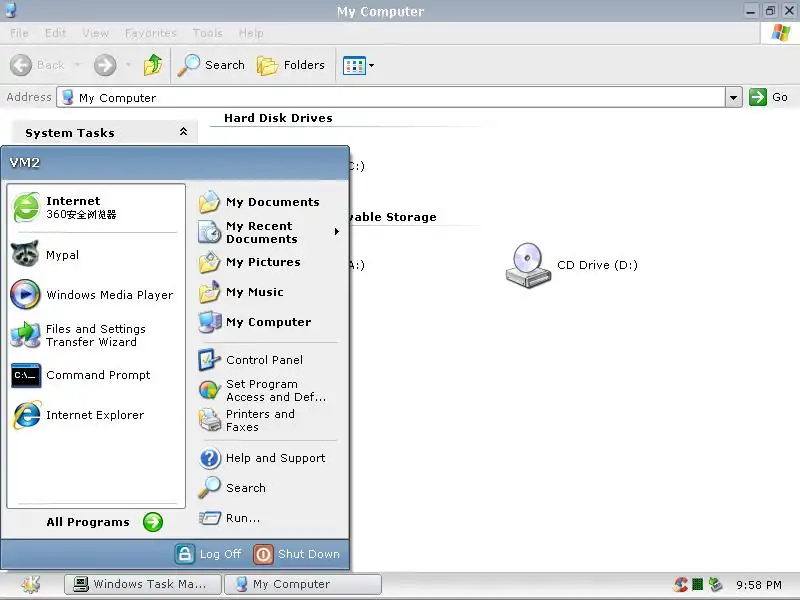Click My Computer taskbar button
The width and height of the screenshot is (800, 600).
point(303,584)
